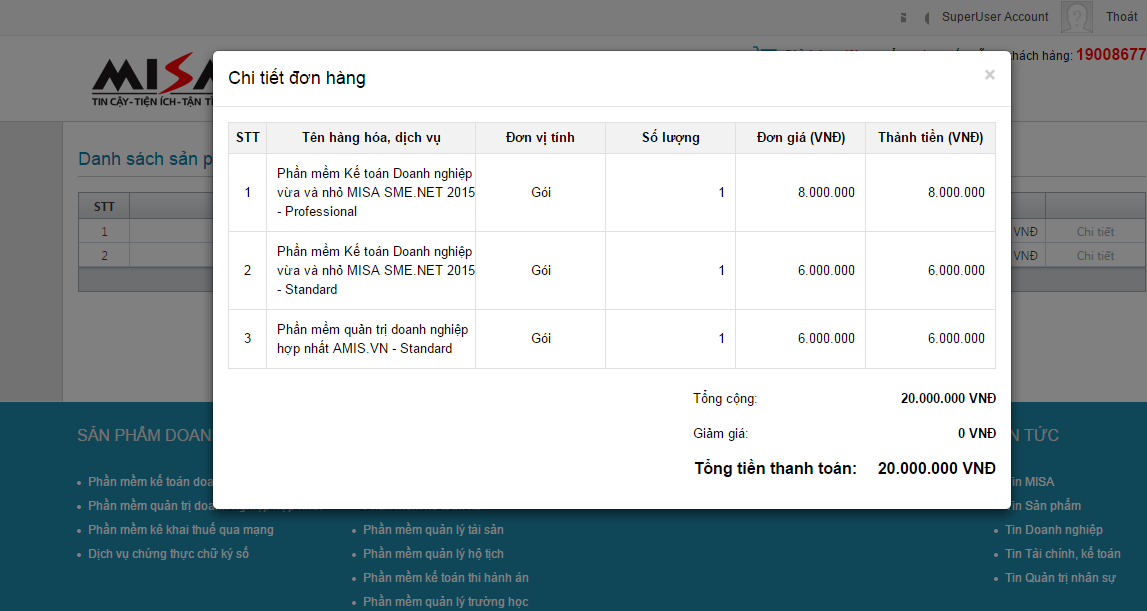
Task: Open Chi tiết link for order row 1
Action: pyautogui.click(x=1095, y=232)
